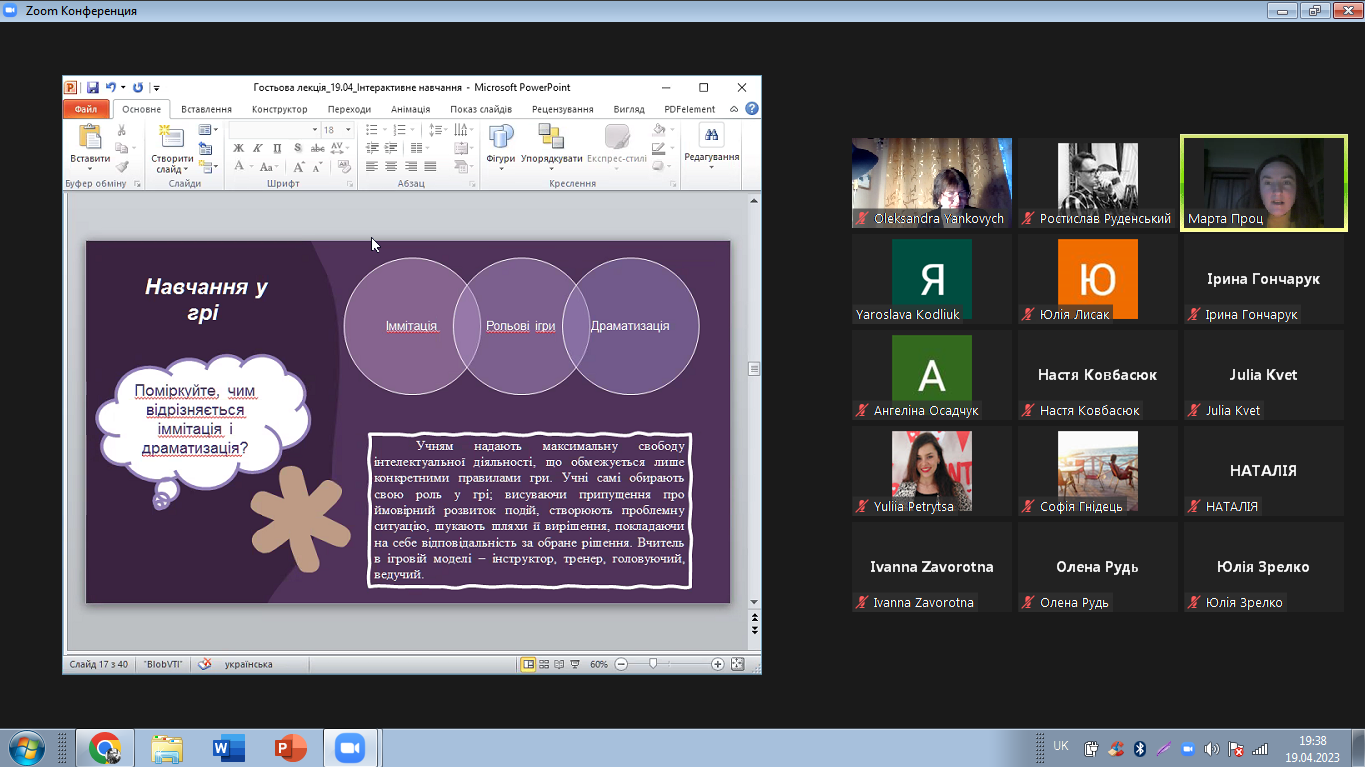This screenshot has width=1365, height=767.
Task: Open the Вставлення ribbon tab
Action: pyautogui.click(x=206, y=109)
